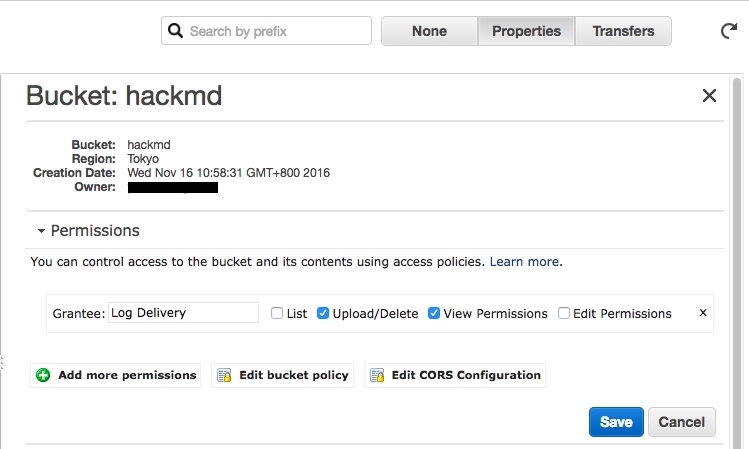
Task: Click the Edit CORS Configuration document icon
Action: [x=377, y=375]
